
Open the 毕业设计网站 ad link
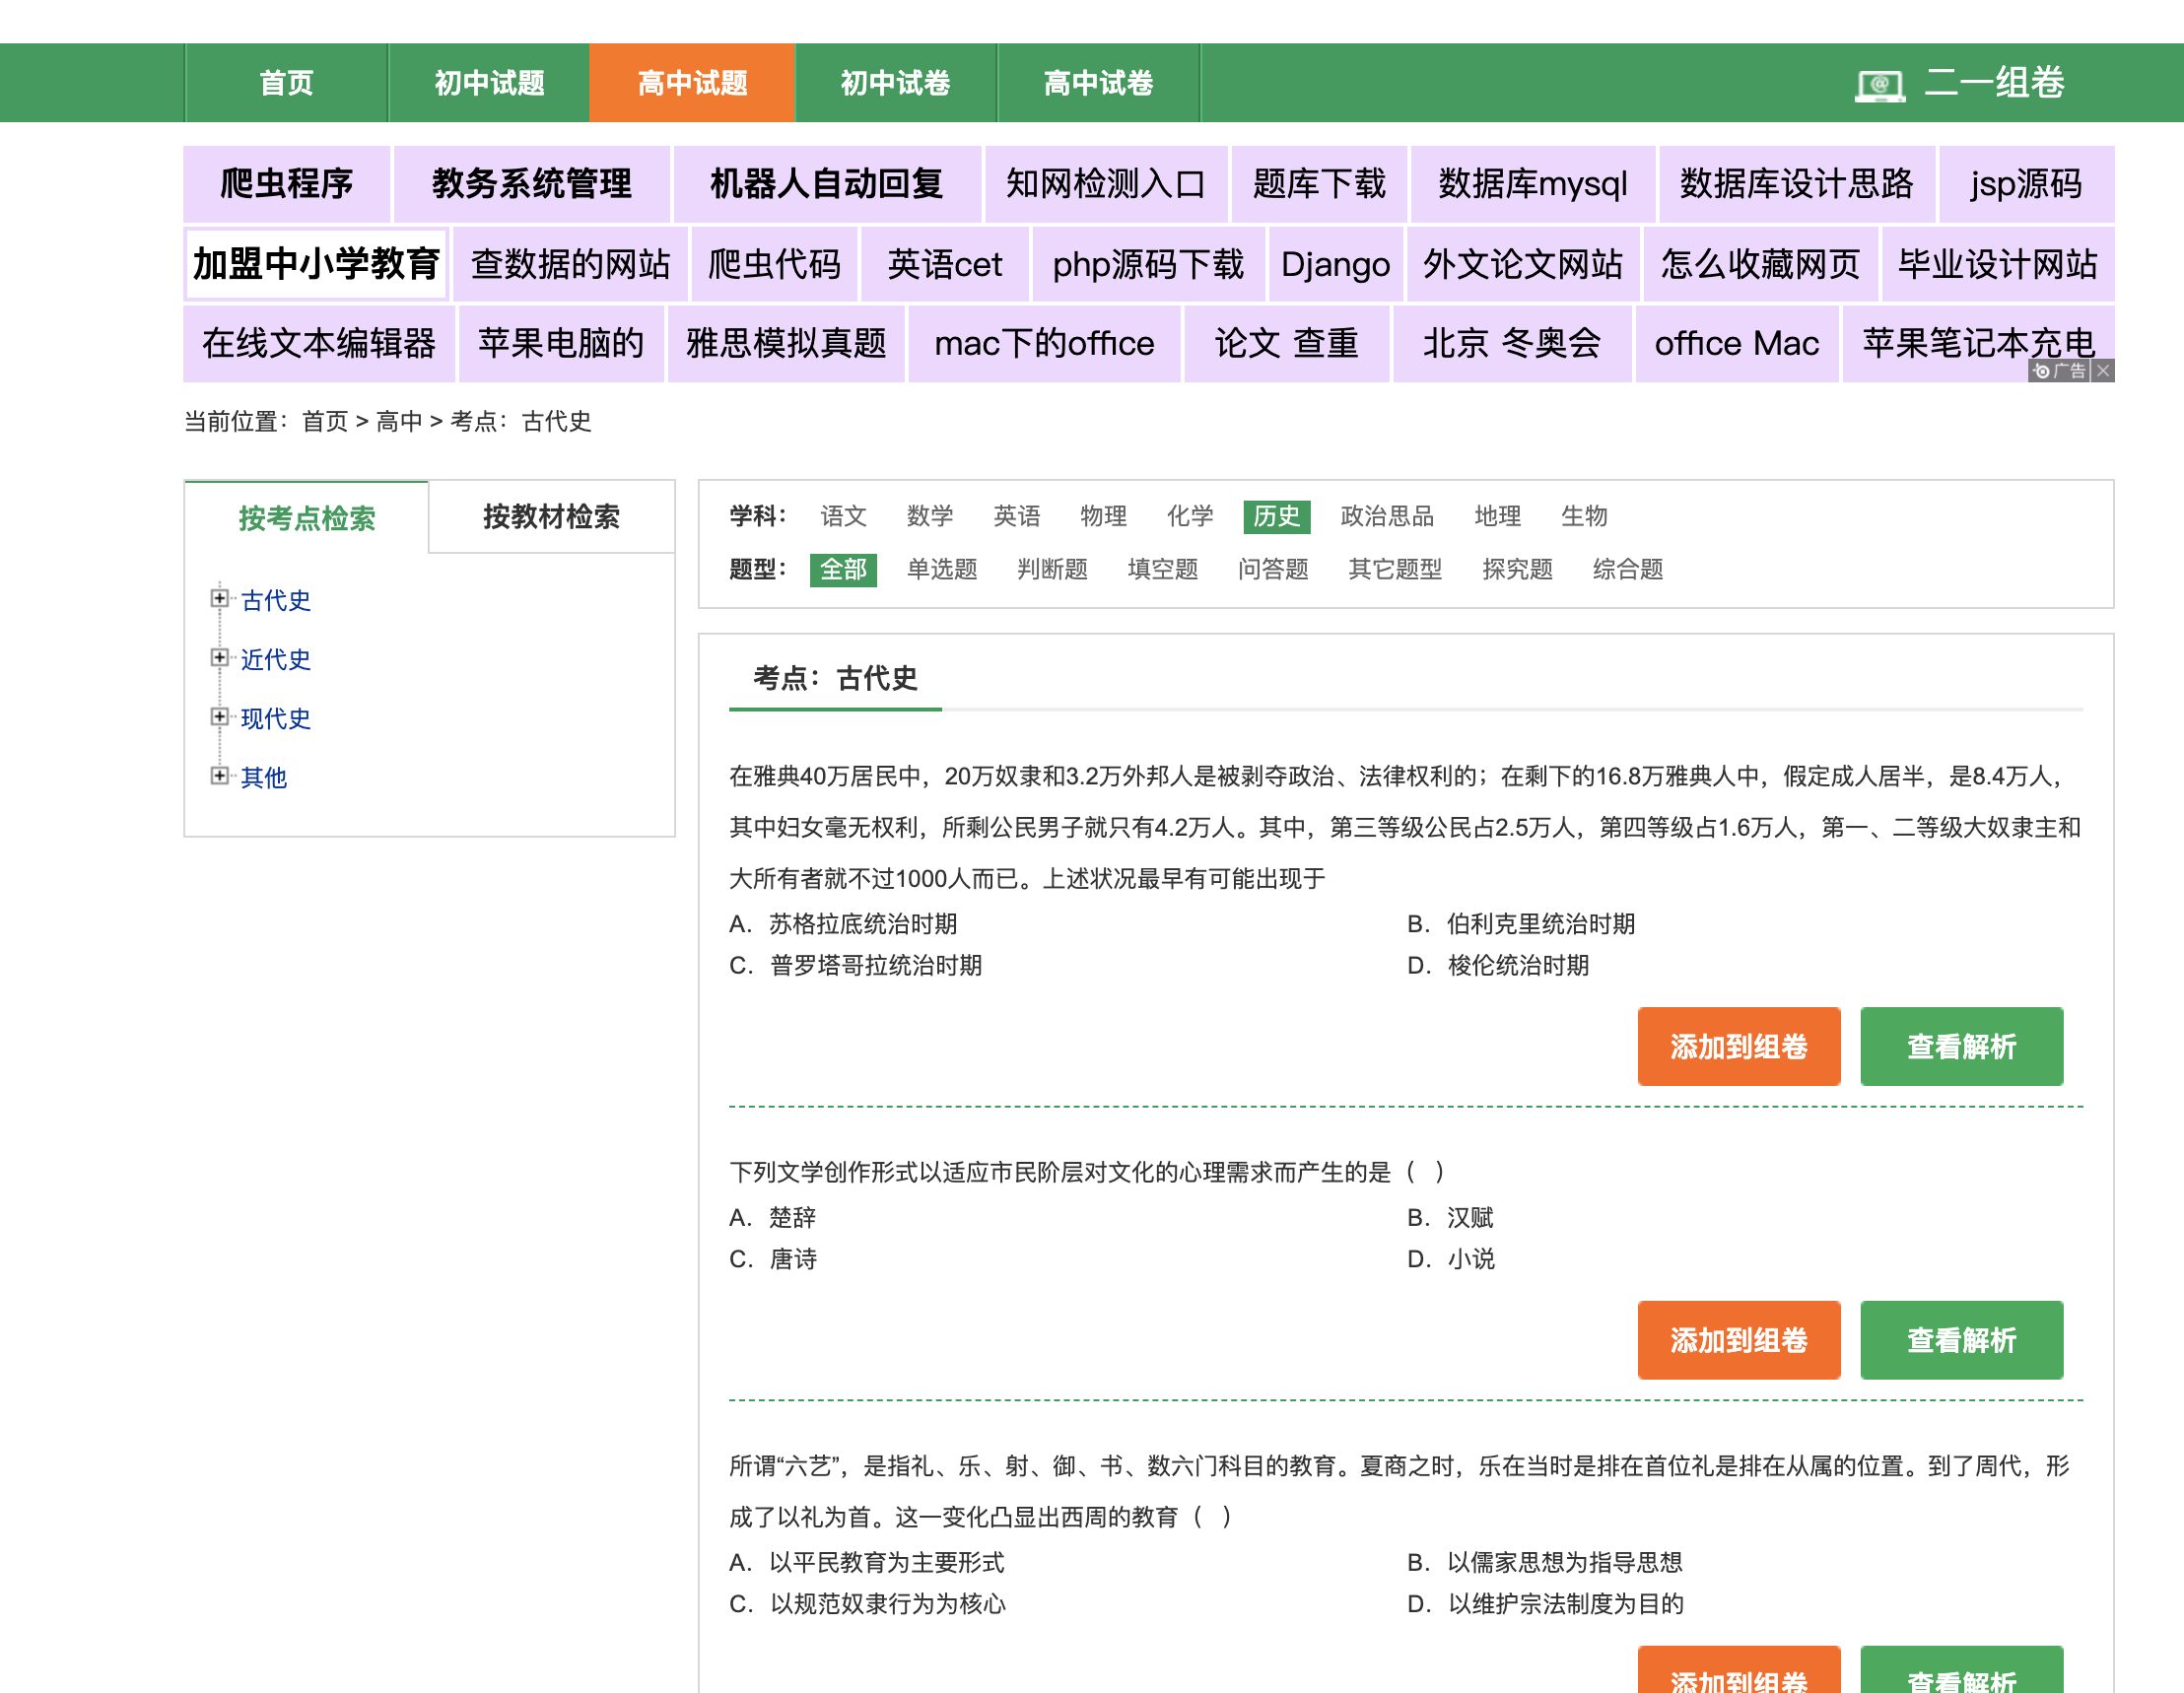tap(1997, 264)
